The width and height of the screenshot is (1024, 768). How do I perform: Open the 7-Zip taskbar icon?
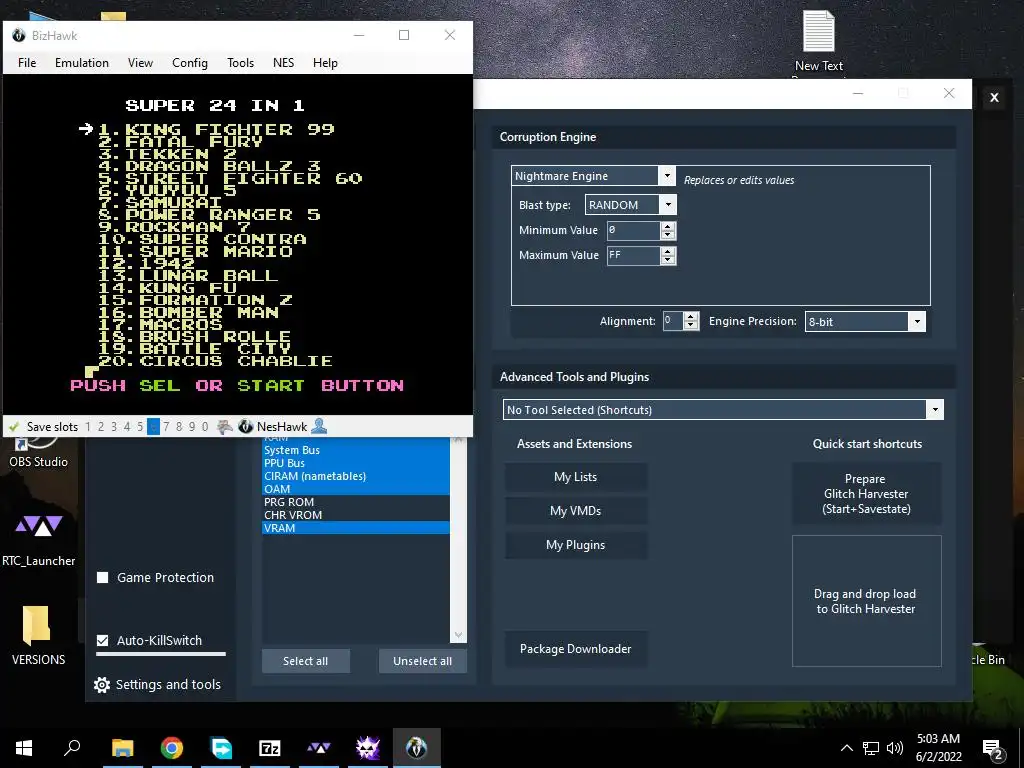[270, 748]
